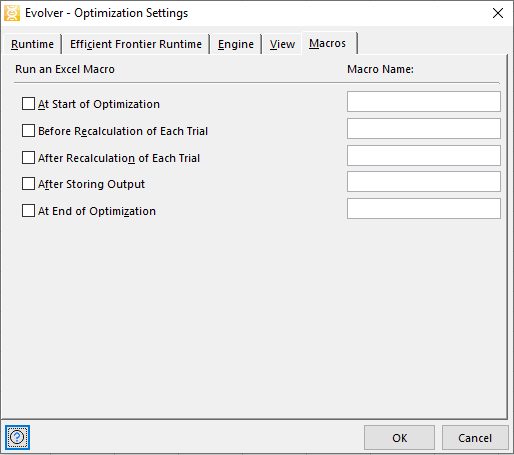
Task: Enable After Storing Output macro option
Action: 28,184
